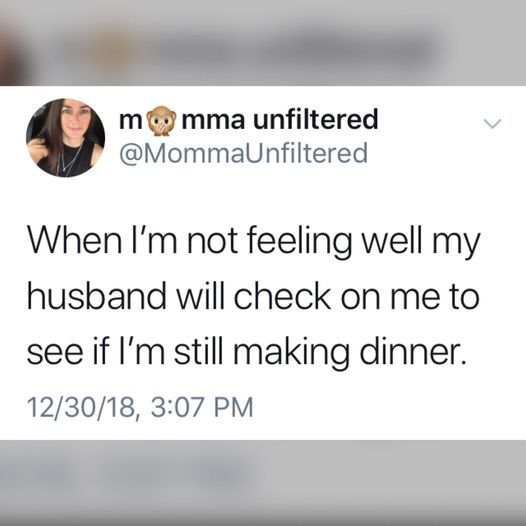This screenshot has width=526, height=526.
Task: Click the word 'check' in the tweet
Action: pos(282,296)
